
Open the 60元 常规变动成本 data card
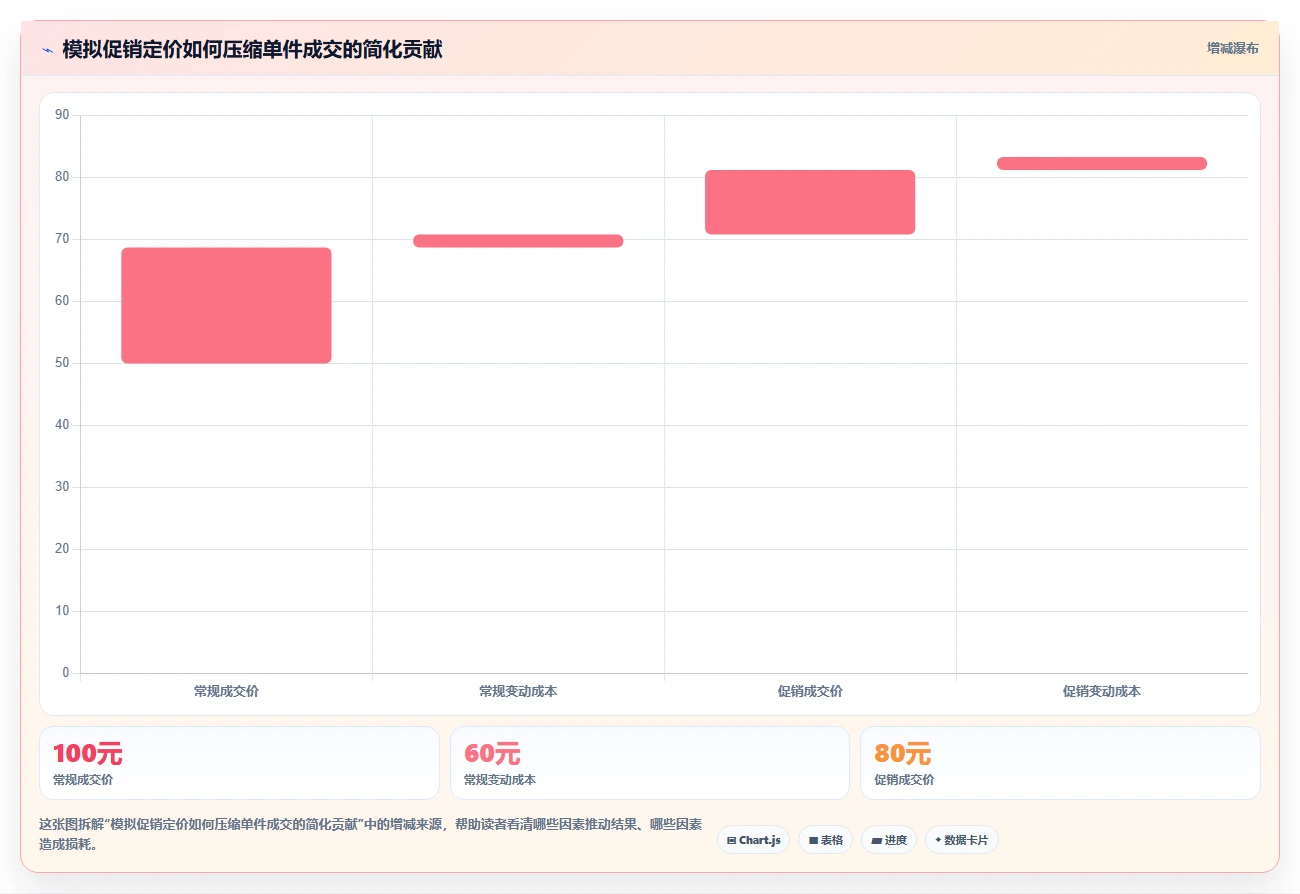coord(650,763)
